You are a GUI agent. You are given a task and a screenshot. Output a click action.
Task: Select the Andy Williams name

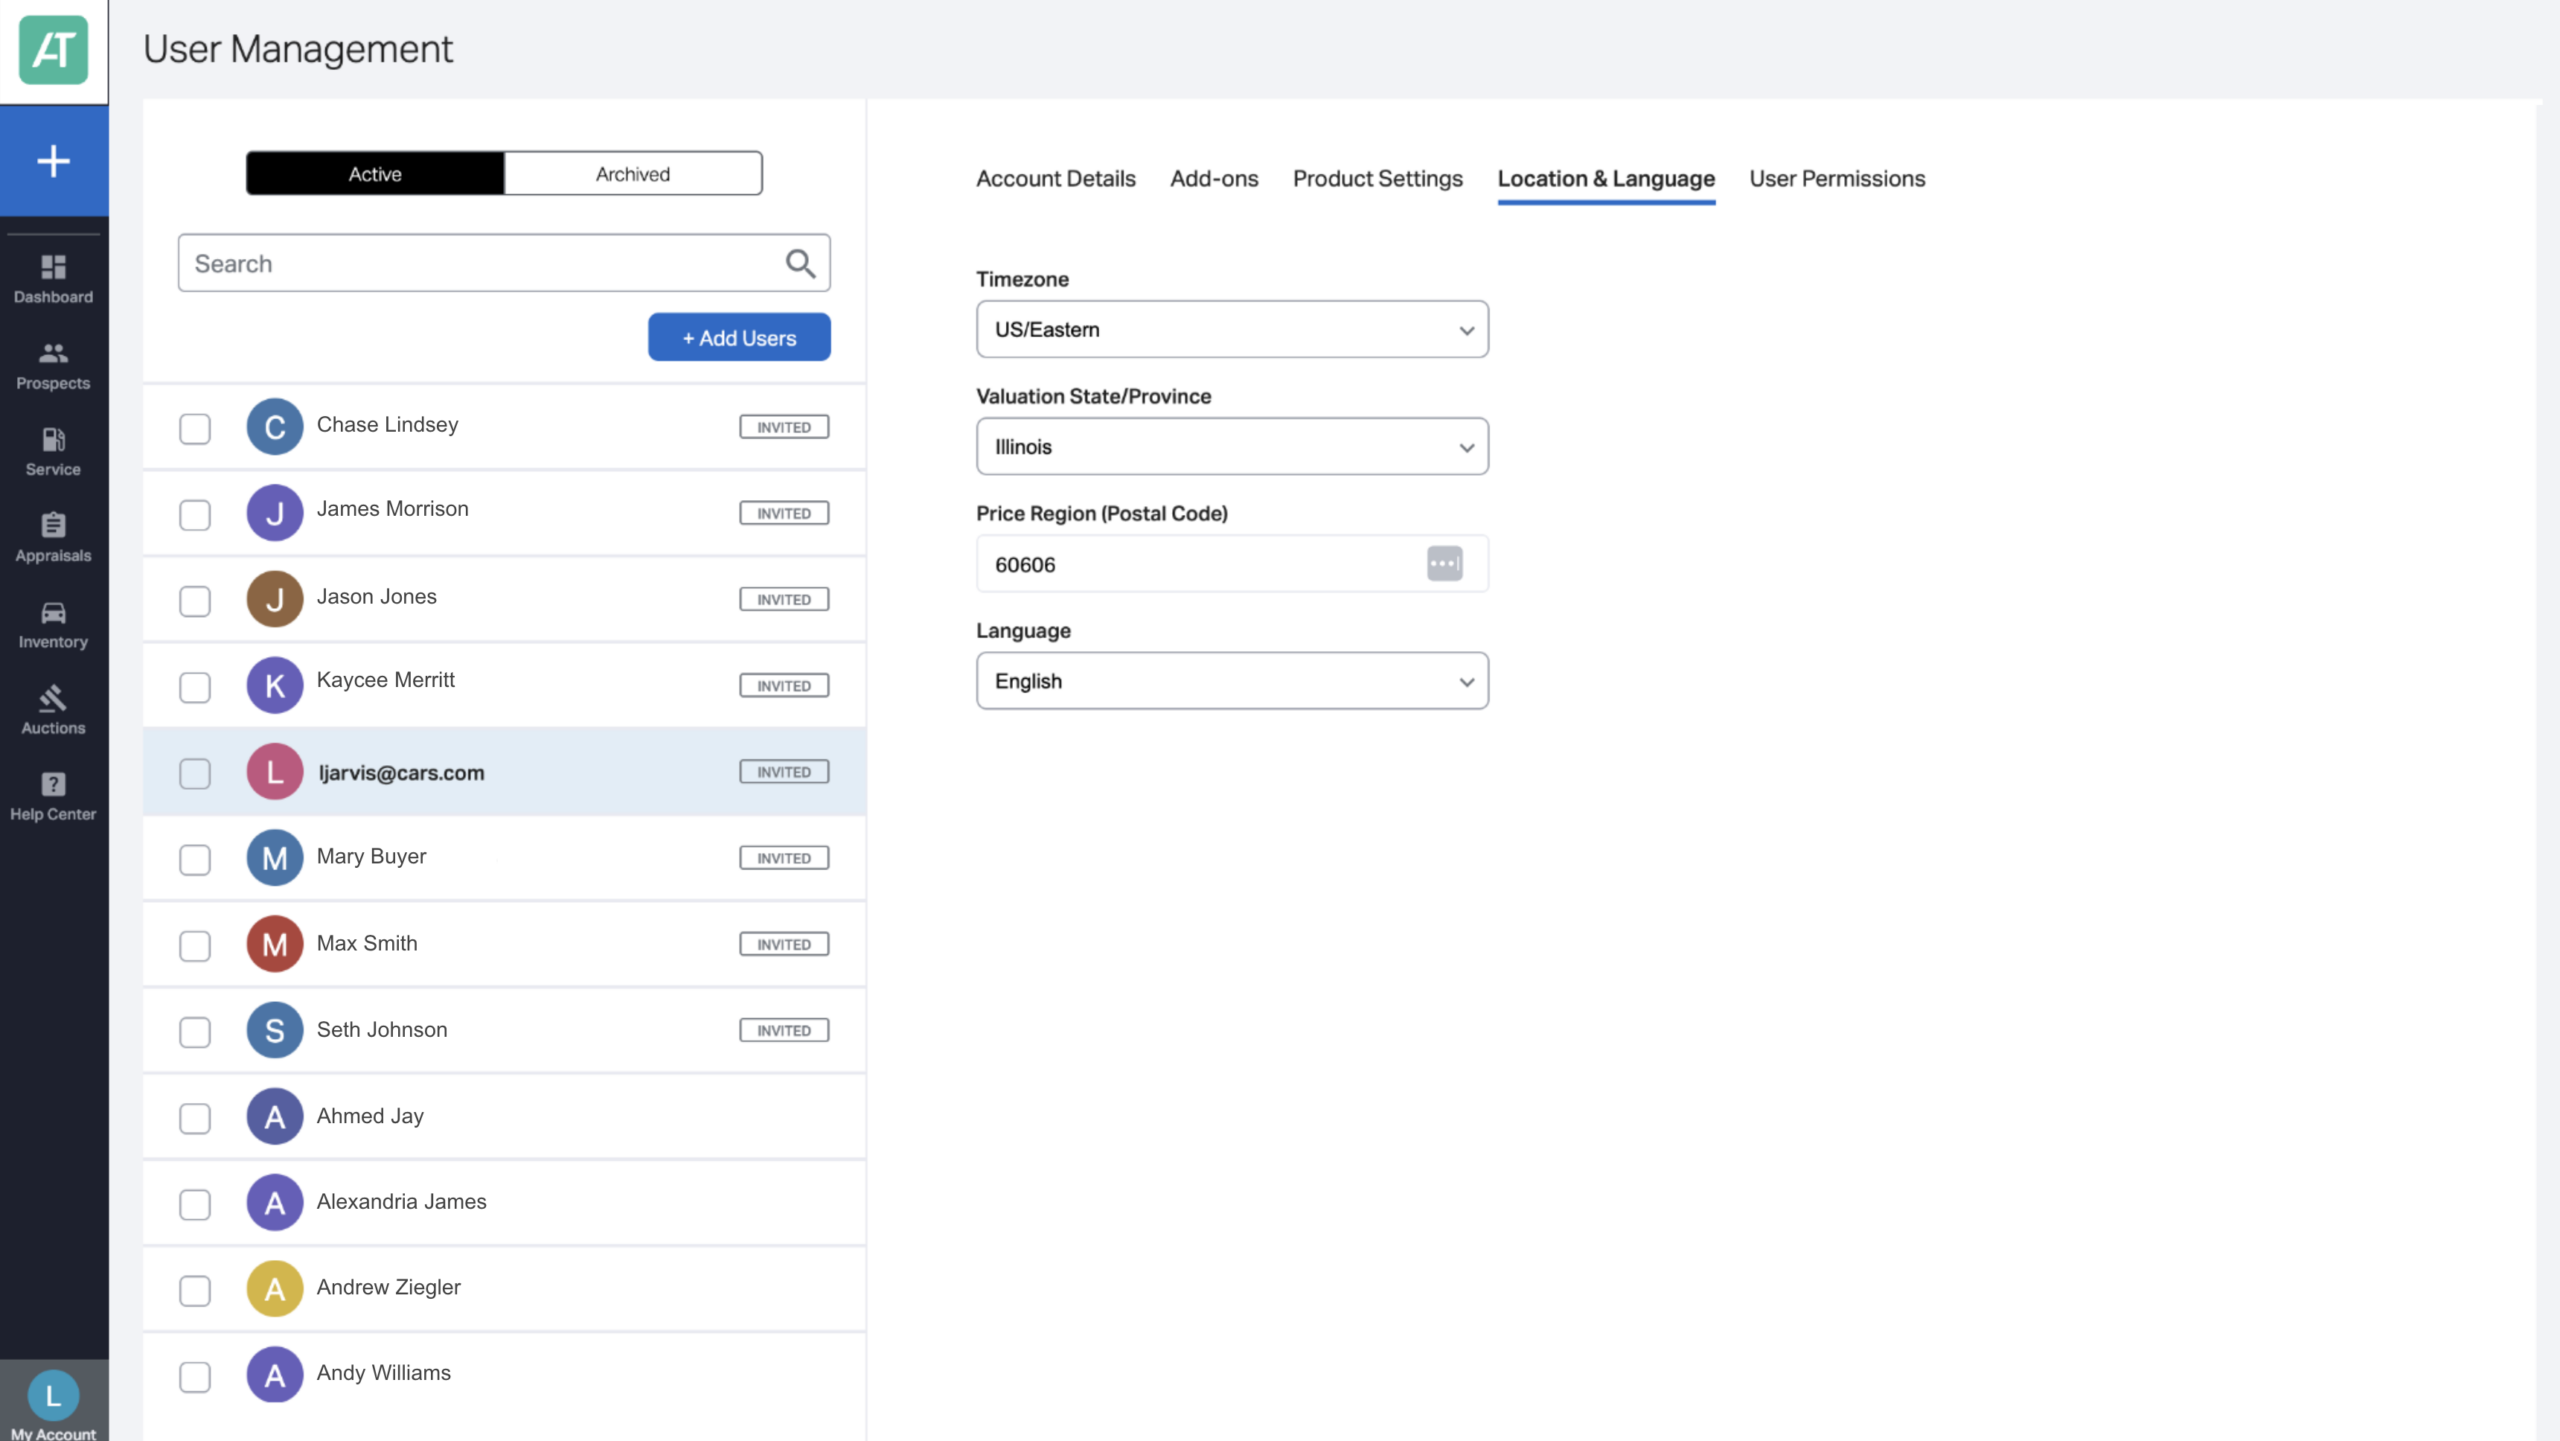(383, 1372)
